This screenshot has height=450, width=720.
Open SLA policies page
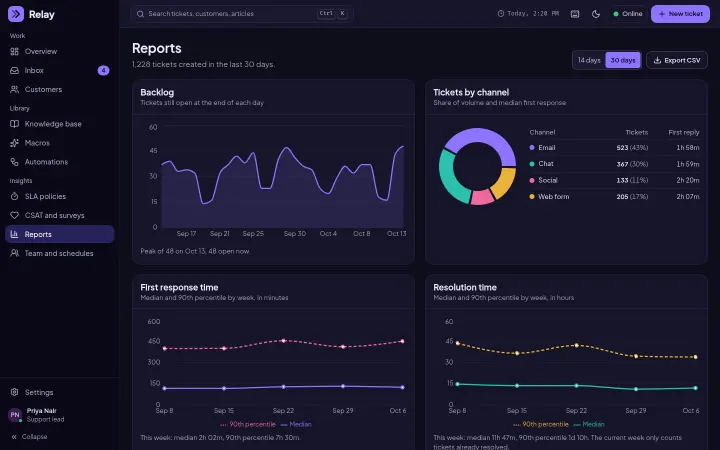coord(60,197)
